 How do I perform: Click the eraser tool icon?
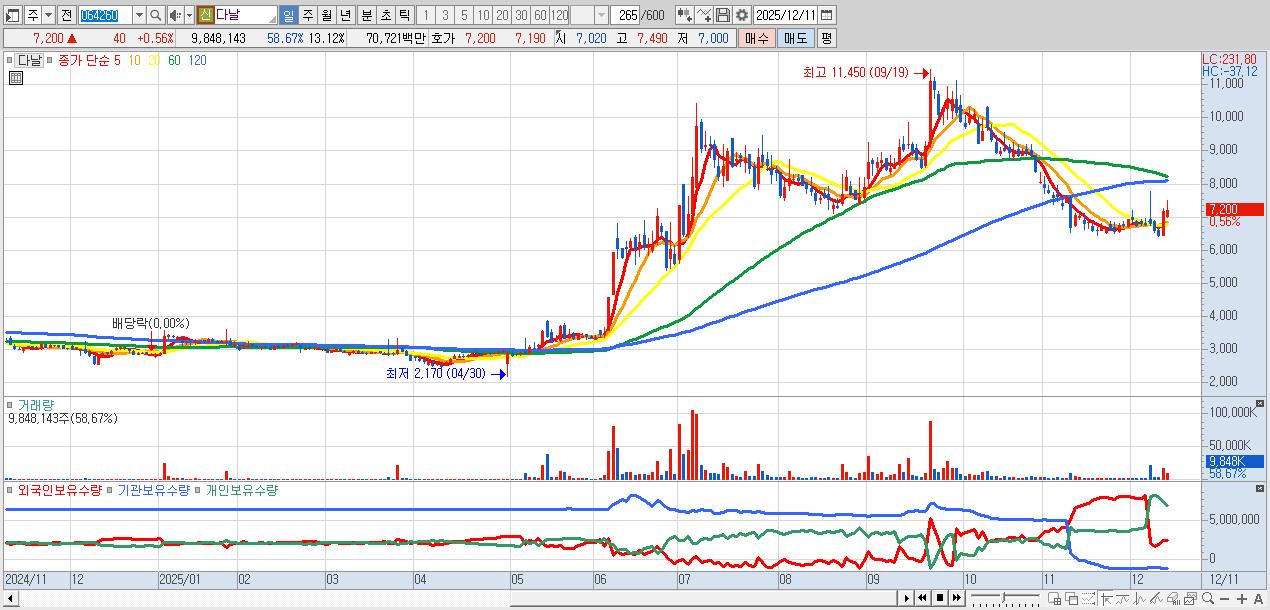tap(1173, 599)
